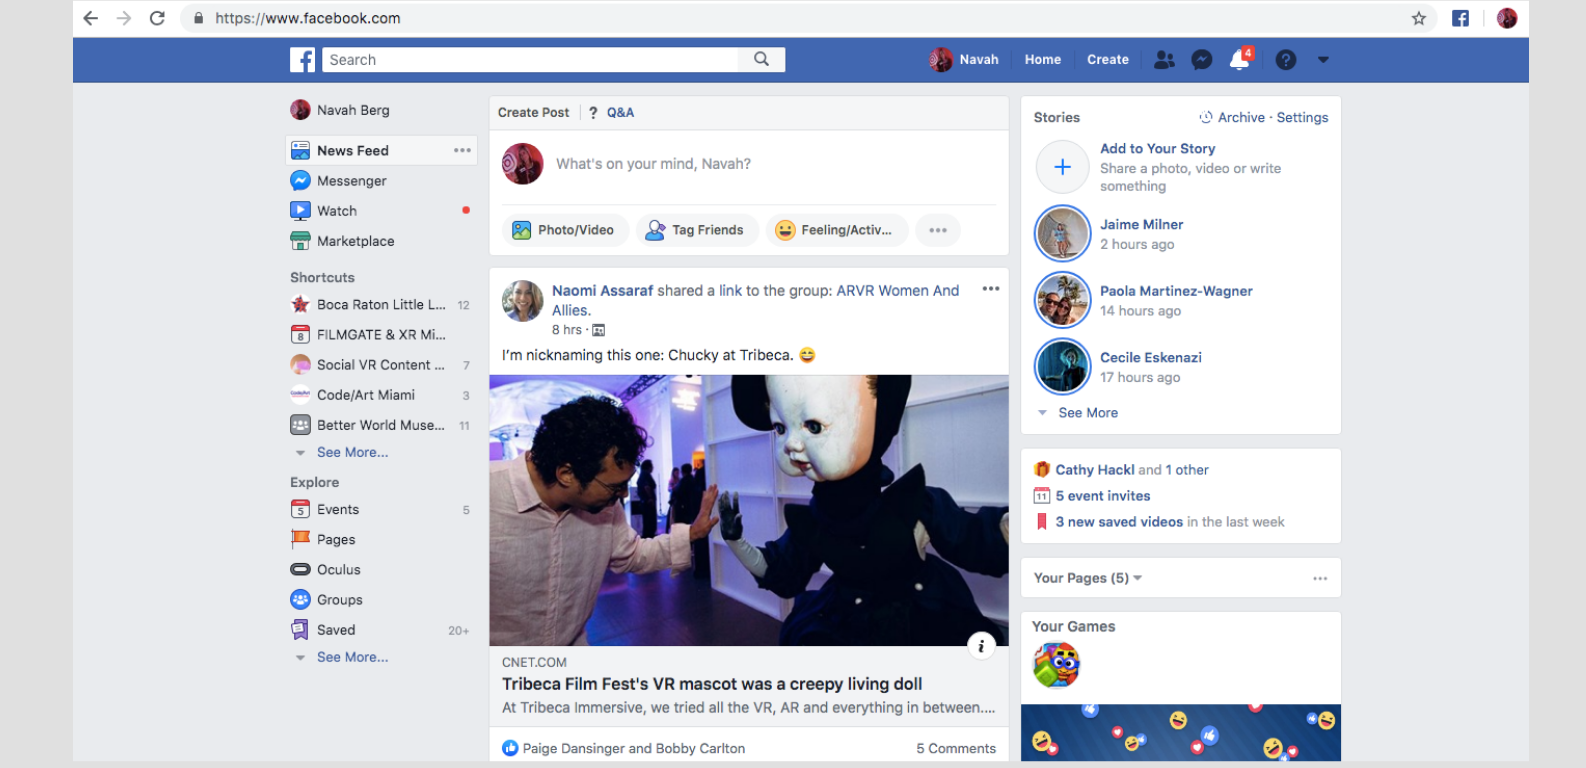
Task: Bookmark page with star icon
Action: (x=1418, y=18)
